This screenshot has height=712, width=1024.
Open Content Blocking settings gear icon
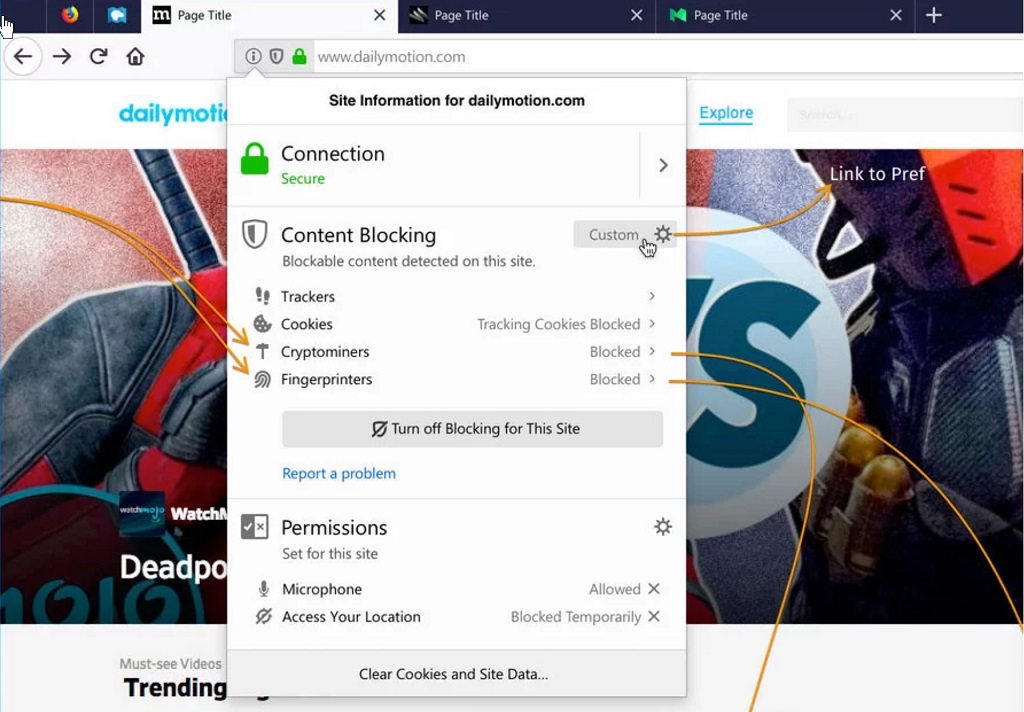tap(663, 234)
